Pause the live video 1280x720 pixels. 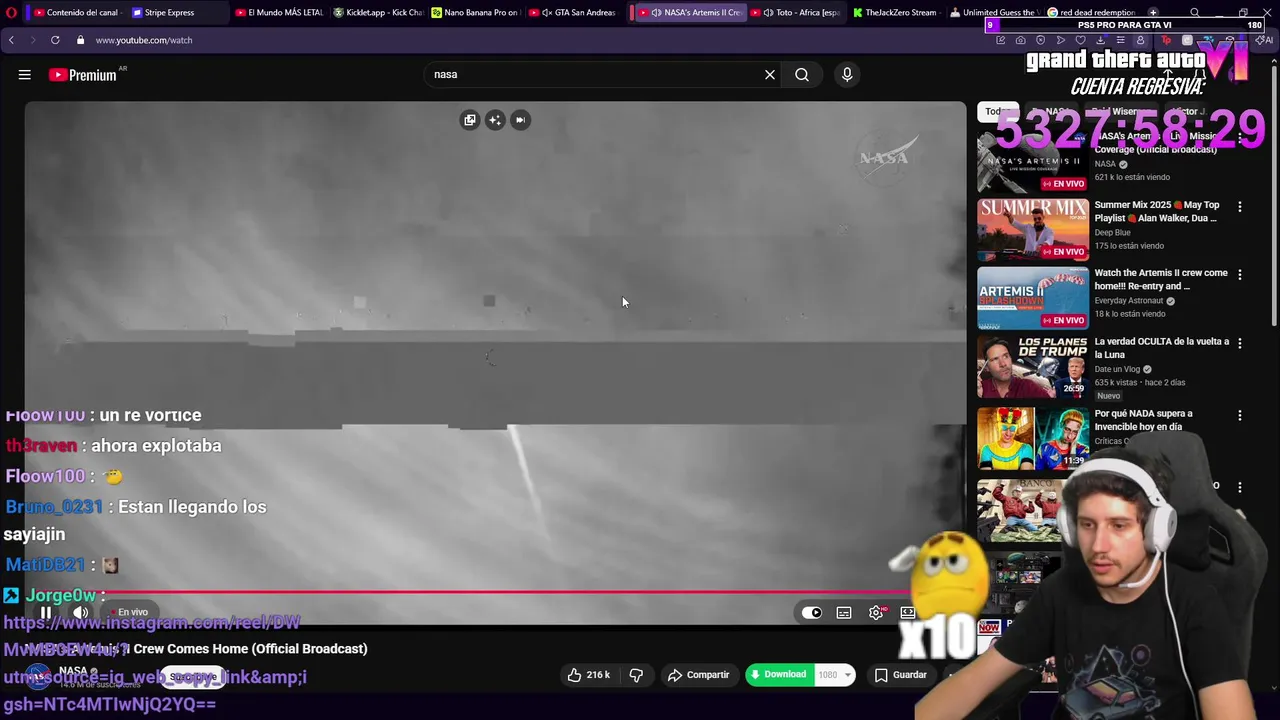[x=46, y=612]
